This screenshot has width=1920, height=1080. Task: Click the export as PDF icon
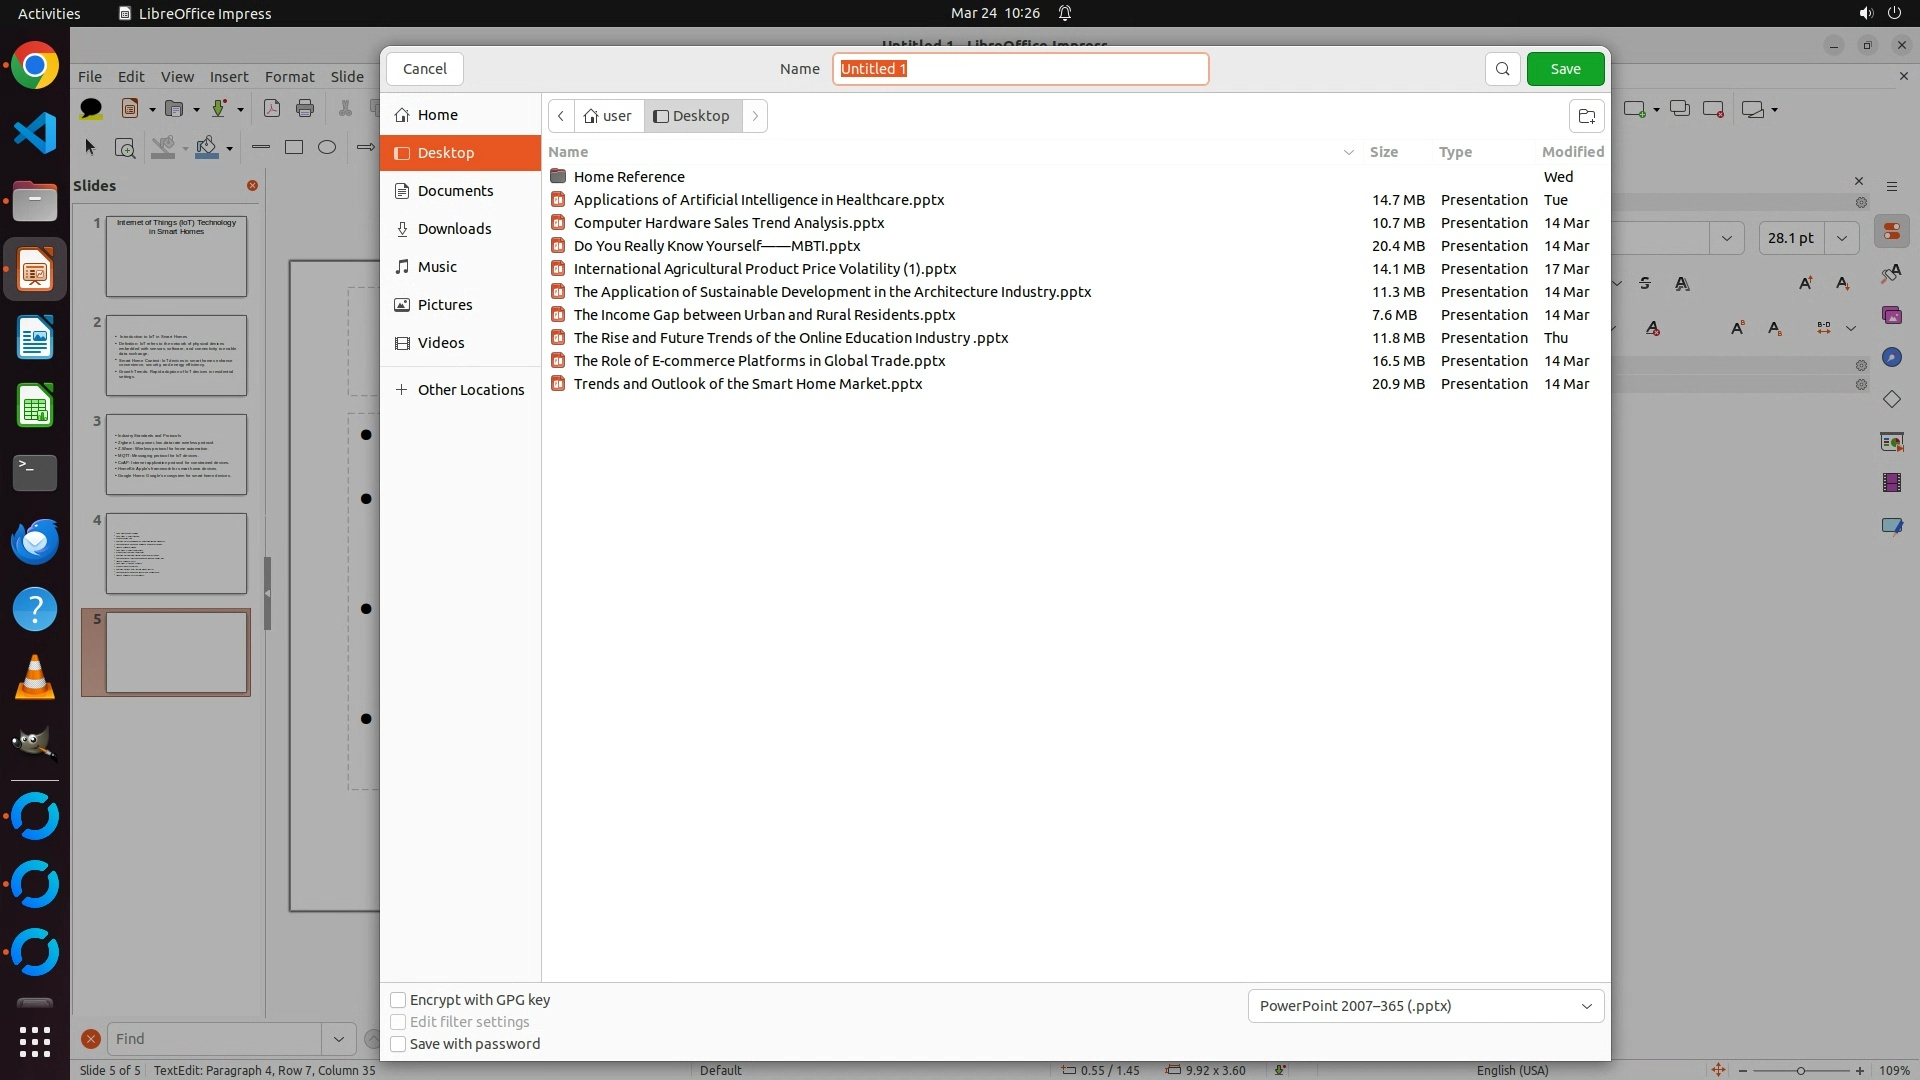pyautogui.click(x=271, y=108)
